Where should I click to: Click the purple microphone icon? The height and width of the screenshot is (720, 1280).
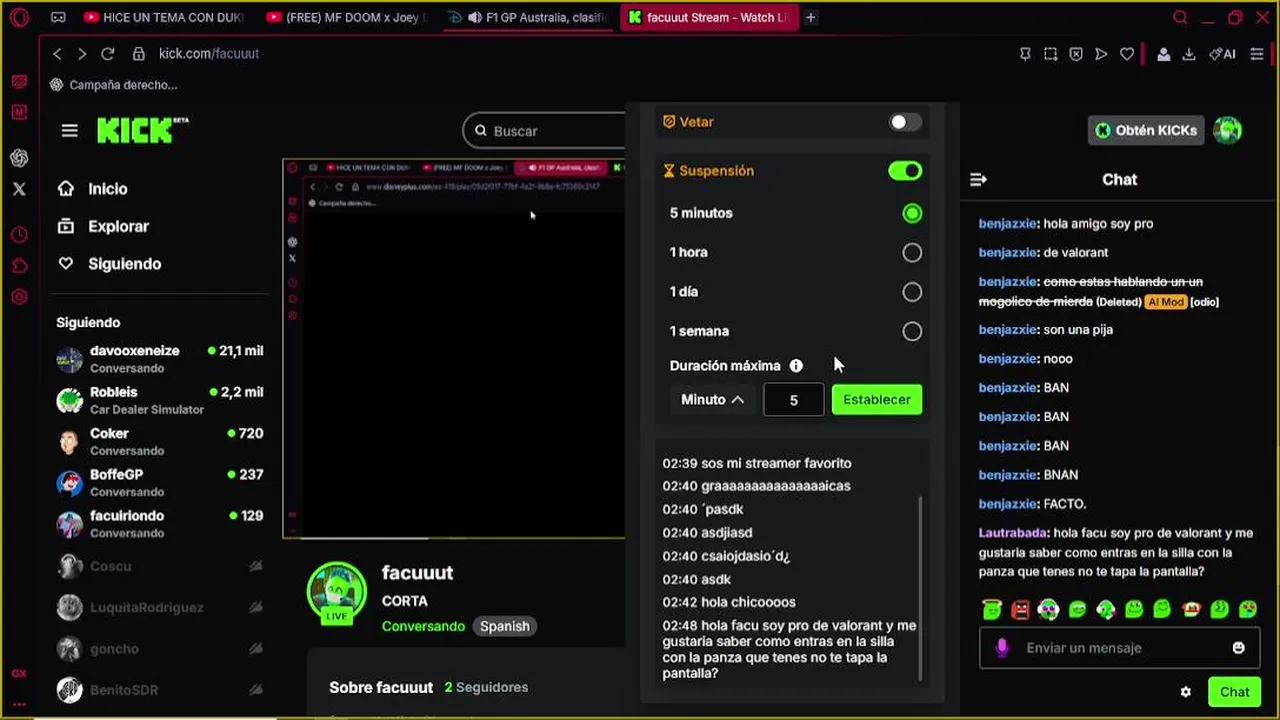coord(1002,648)
